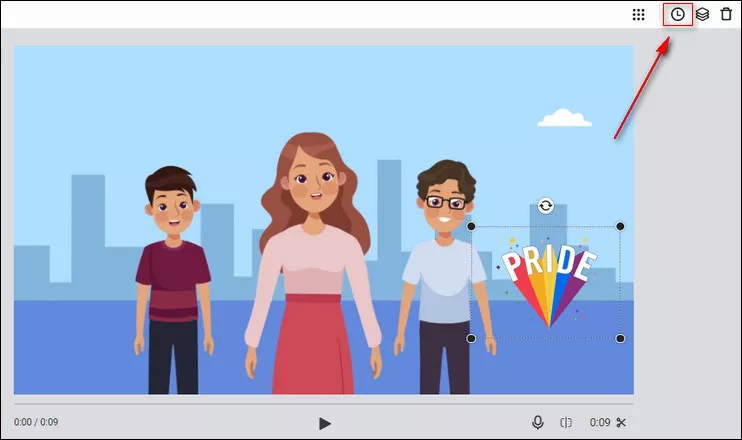Open the layers stack icon

pyautogui.click(x=702, y=14)
